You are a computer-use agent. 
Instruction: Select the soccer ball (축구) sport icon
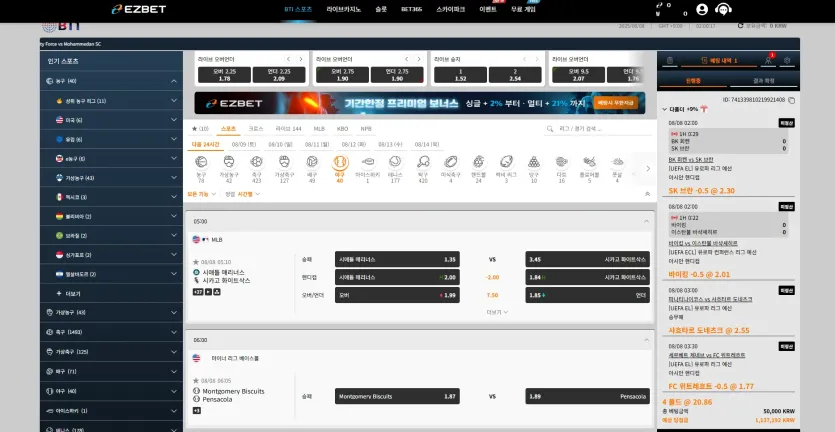click(256, 162)
